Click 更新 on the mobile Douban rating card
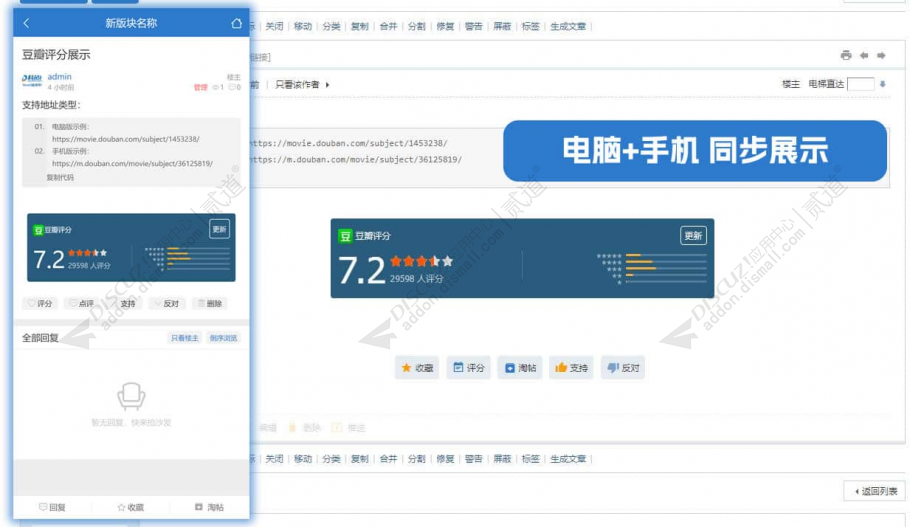The width and height of the screenshot is (910, 527). click(x=219, y=229)
